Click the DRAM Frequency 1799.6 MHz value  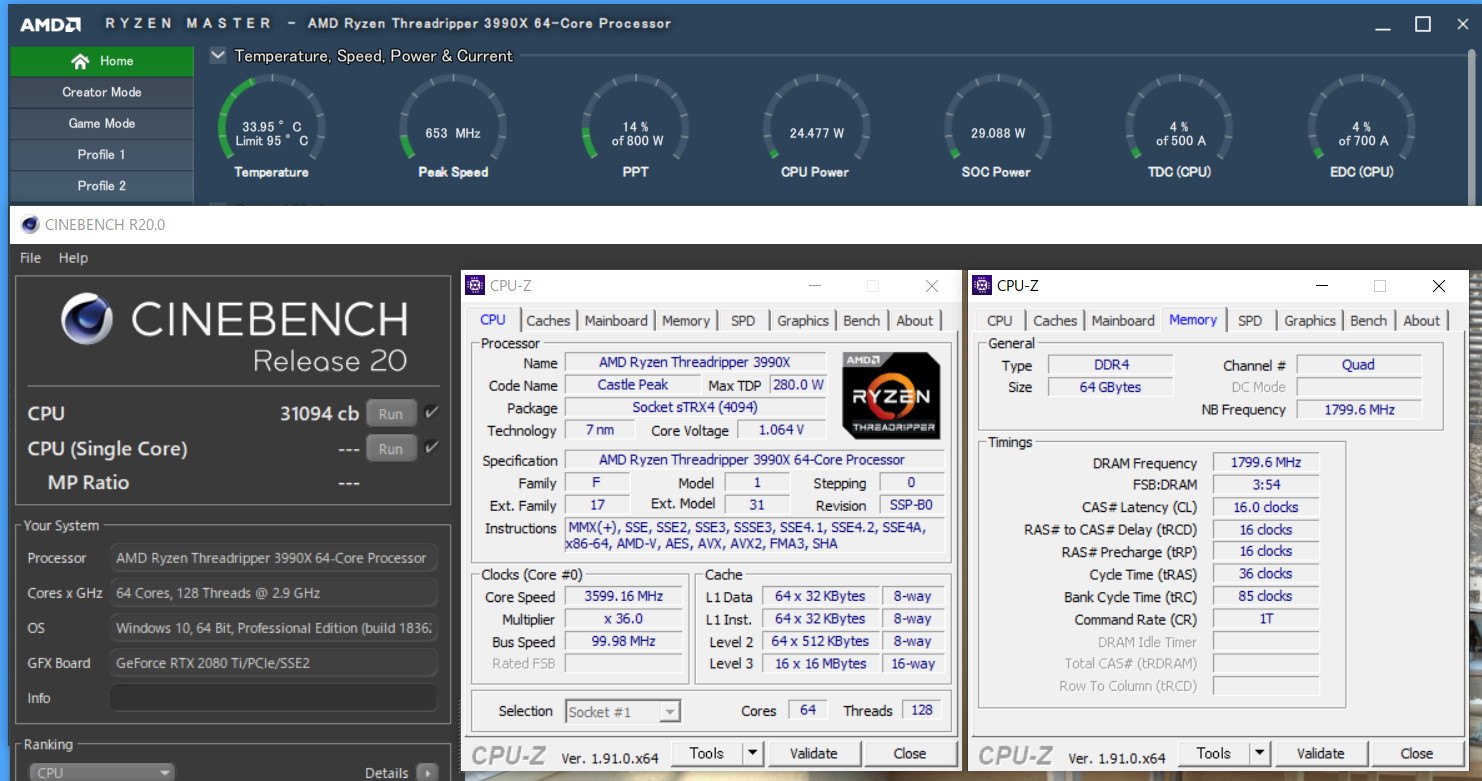point(1266,463)
